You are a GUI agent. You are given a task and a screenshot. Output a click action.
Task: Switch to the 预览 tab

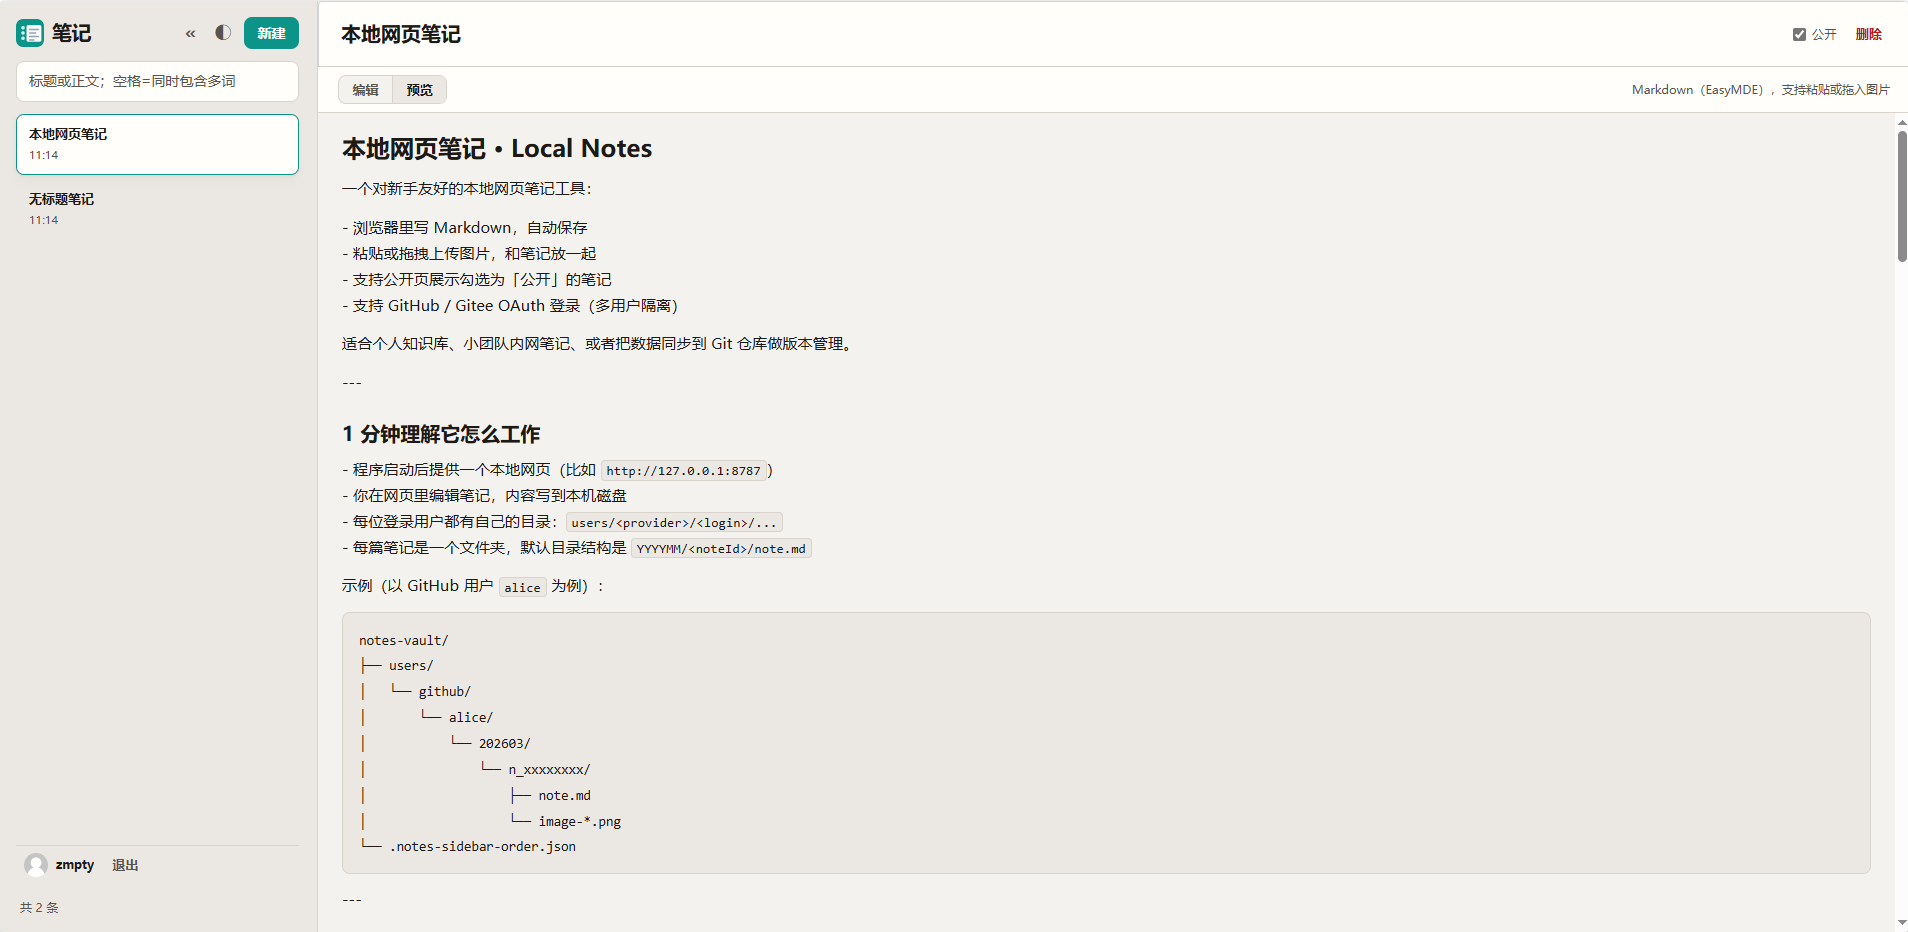[x=419, y=90]
